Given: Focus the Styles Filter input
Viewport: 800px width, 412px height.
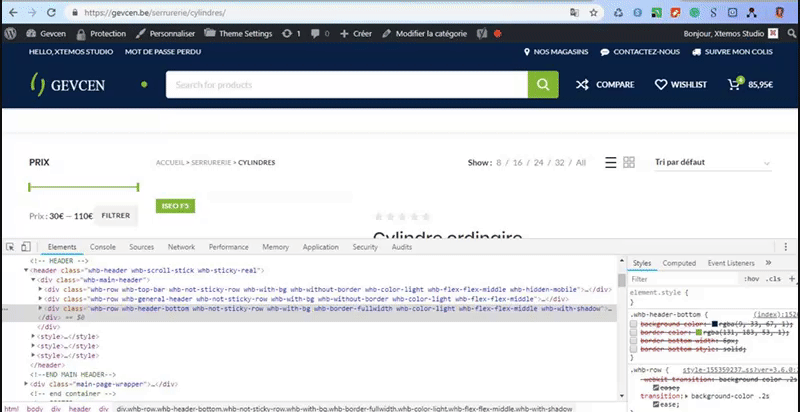Looking at the screenshot, I should (x=684, y=279).
